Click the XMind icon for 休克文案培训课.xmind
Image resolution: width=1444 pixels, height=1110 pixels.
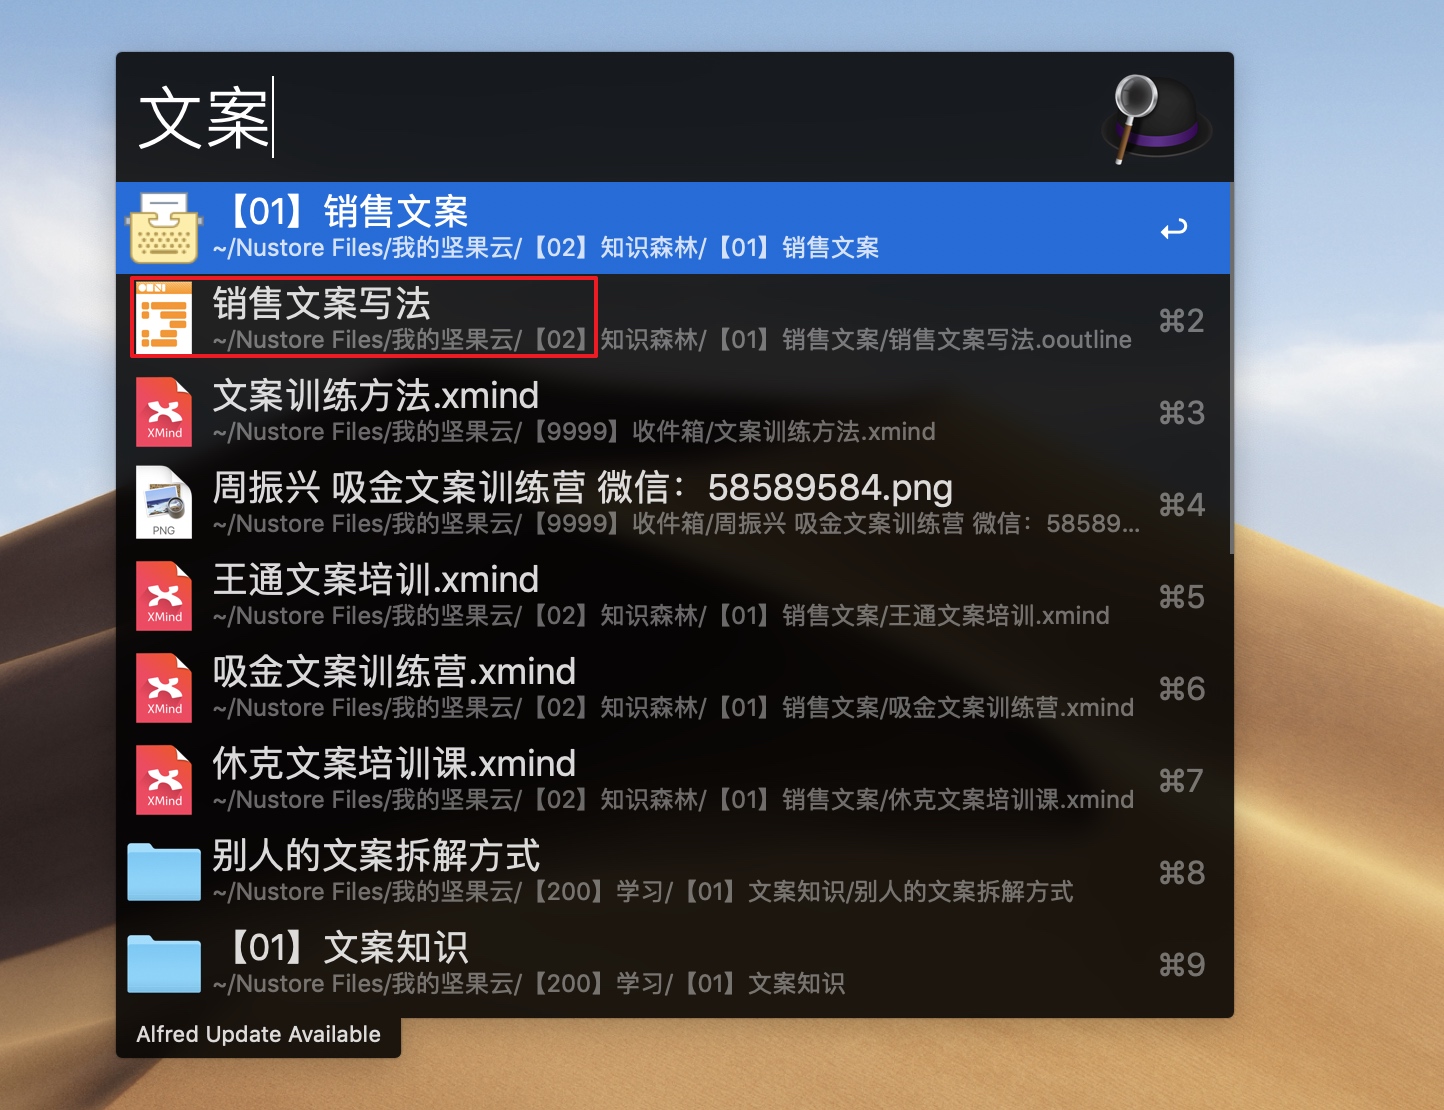point(164,780)
